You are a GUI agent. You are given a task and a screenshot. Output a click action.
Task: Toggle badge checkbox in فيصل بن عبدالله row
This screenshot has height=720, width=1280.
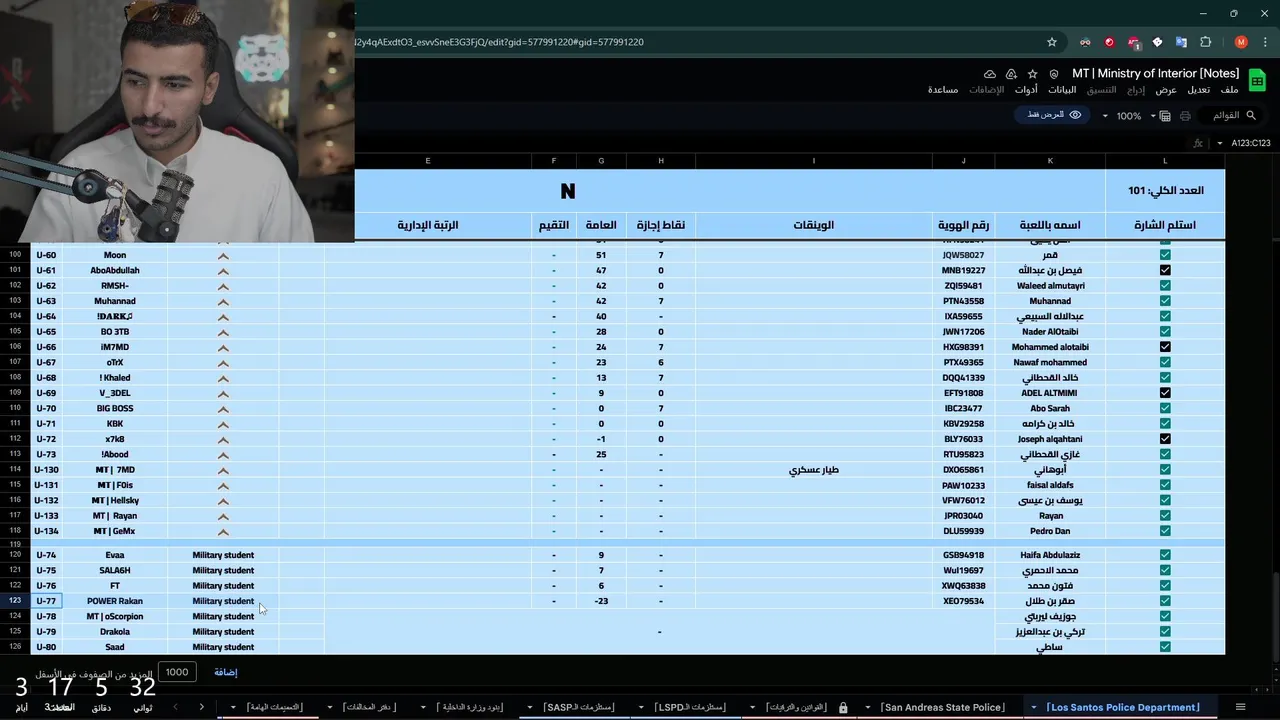pos(1165,270)
